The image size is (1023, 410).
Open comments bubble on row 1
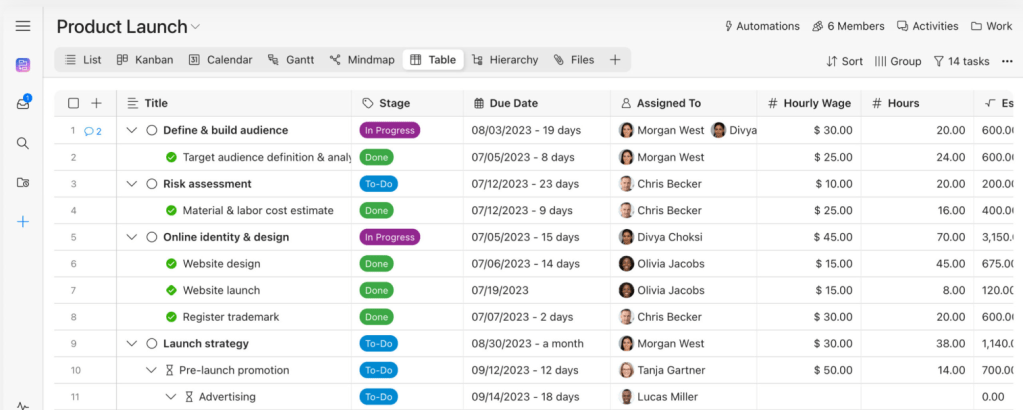tap(93, 131)
